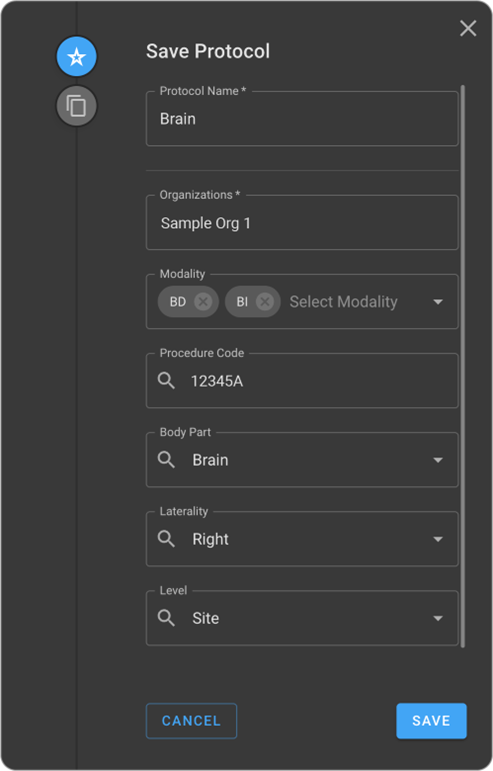Click the Select Modality placeholder text
The height and width of the screenshot is (771, 493).
(343, 302)
